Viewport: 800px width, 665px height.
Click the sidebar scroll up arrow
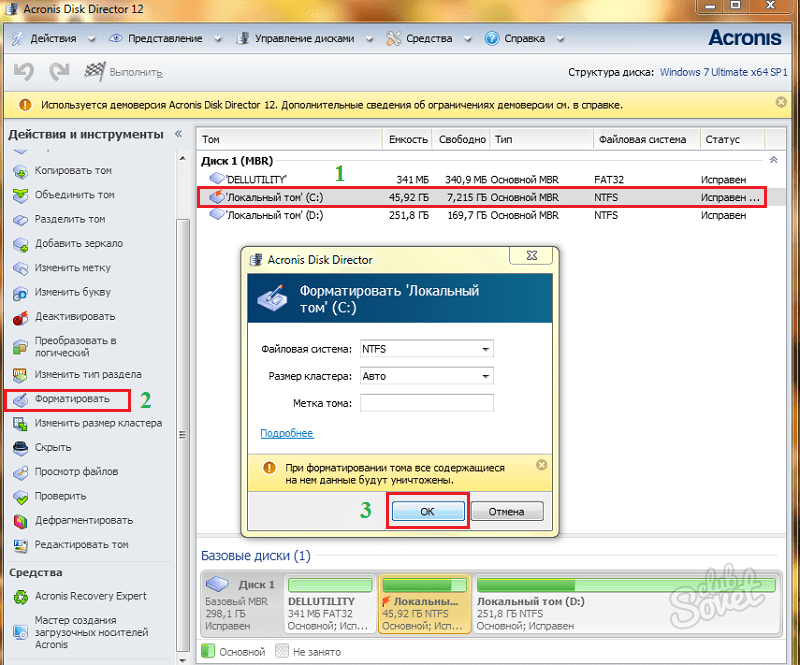pos(183,159)
